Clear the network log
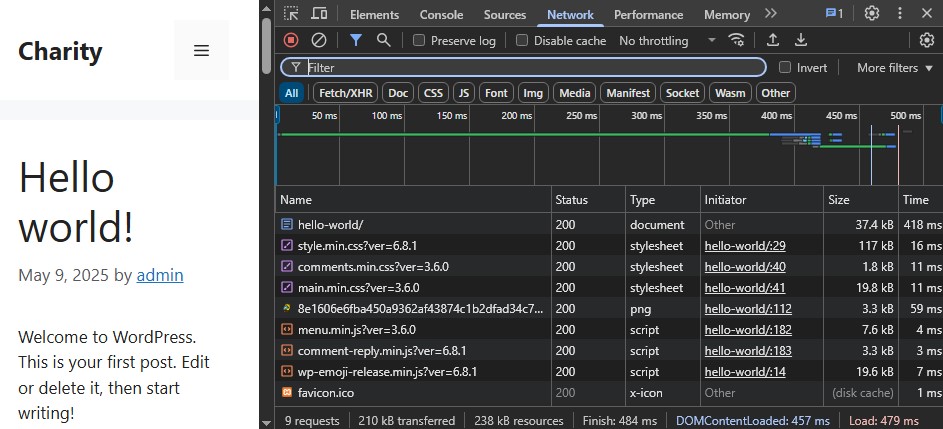 coord(319,40)
